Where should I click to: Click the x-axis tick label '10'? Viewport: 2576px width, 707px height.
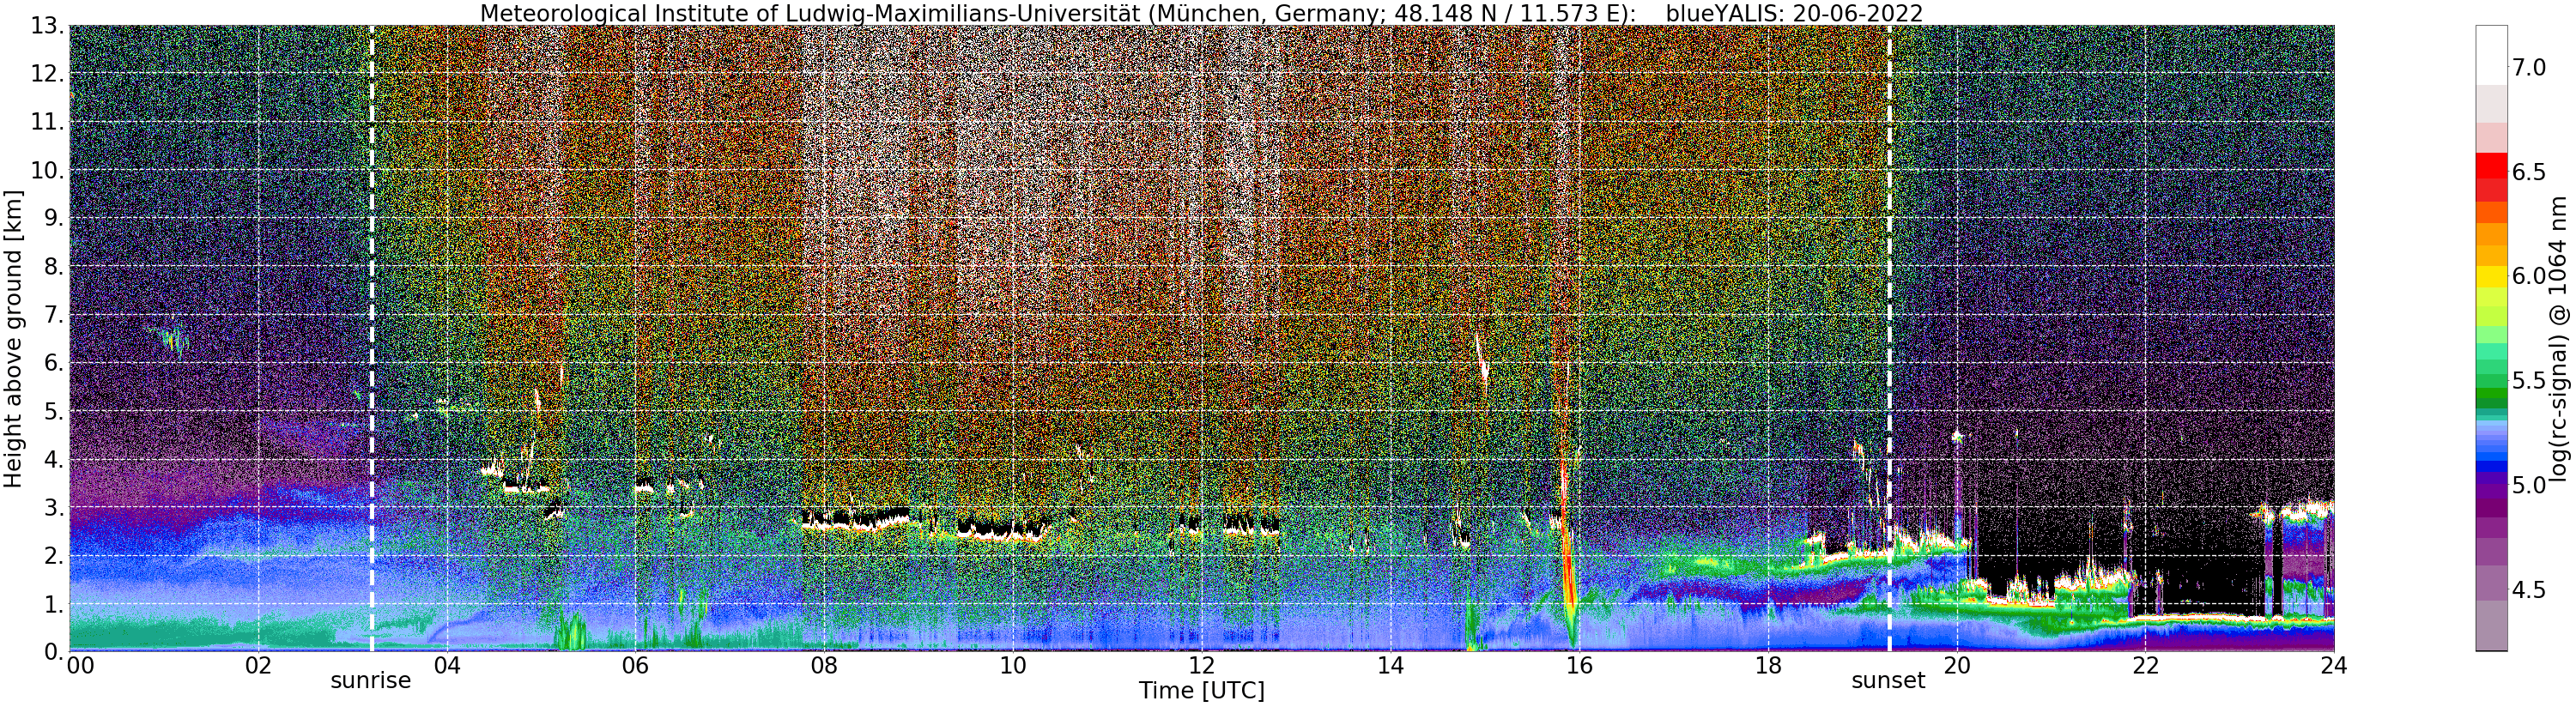click(x=1013, y=665)
